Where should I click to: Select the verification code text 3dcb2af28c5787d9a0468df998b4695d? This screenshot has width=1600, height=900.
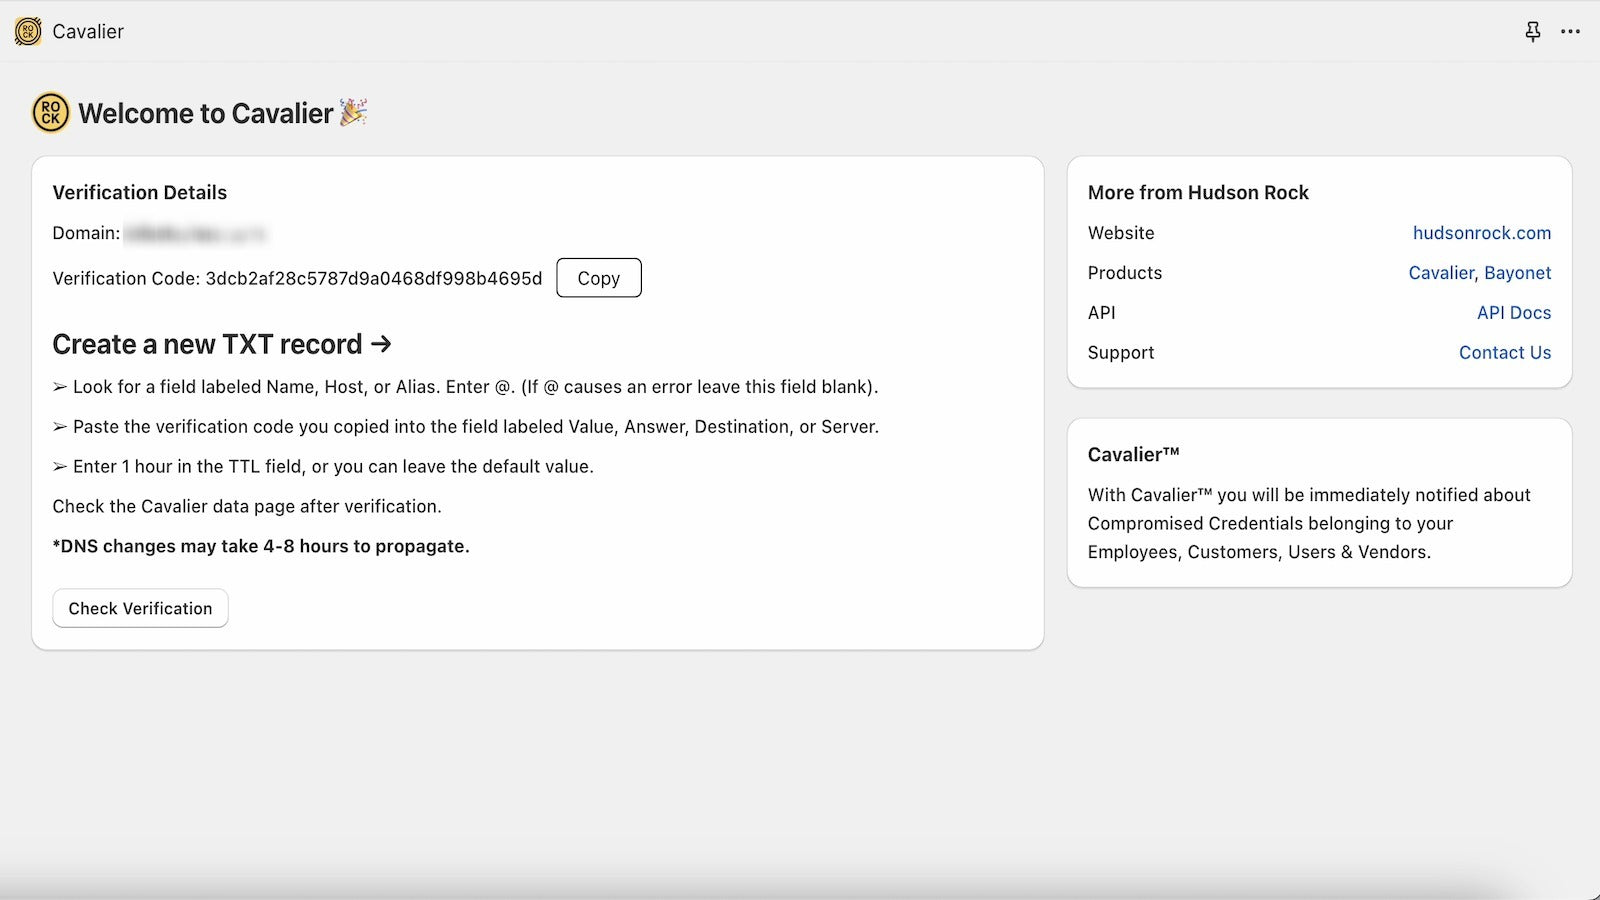point(374,278)
